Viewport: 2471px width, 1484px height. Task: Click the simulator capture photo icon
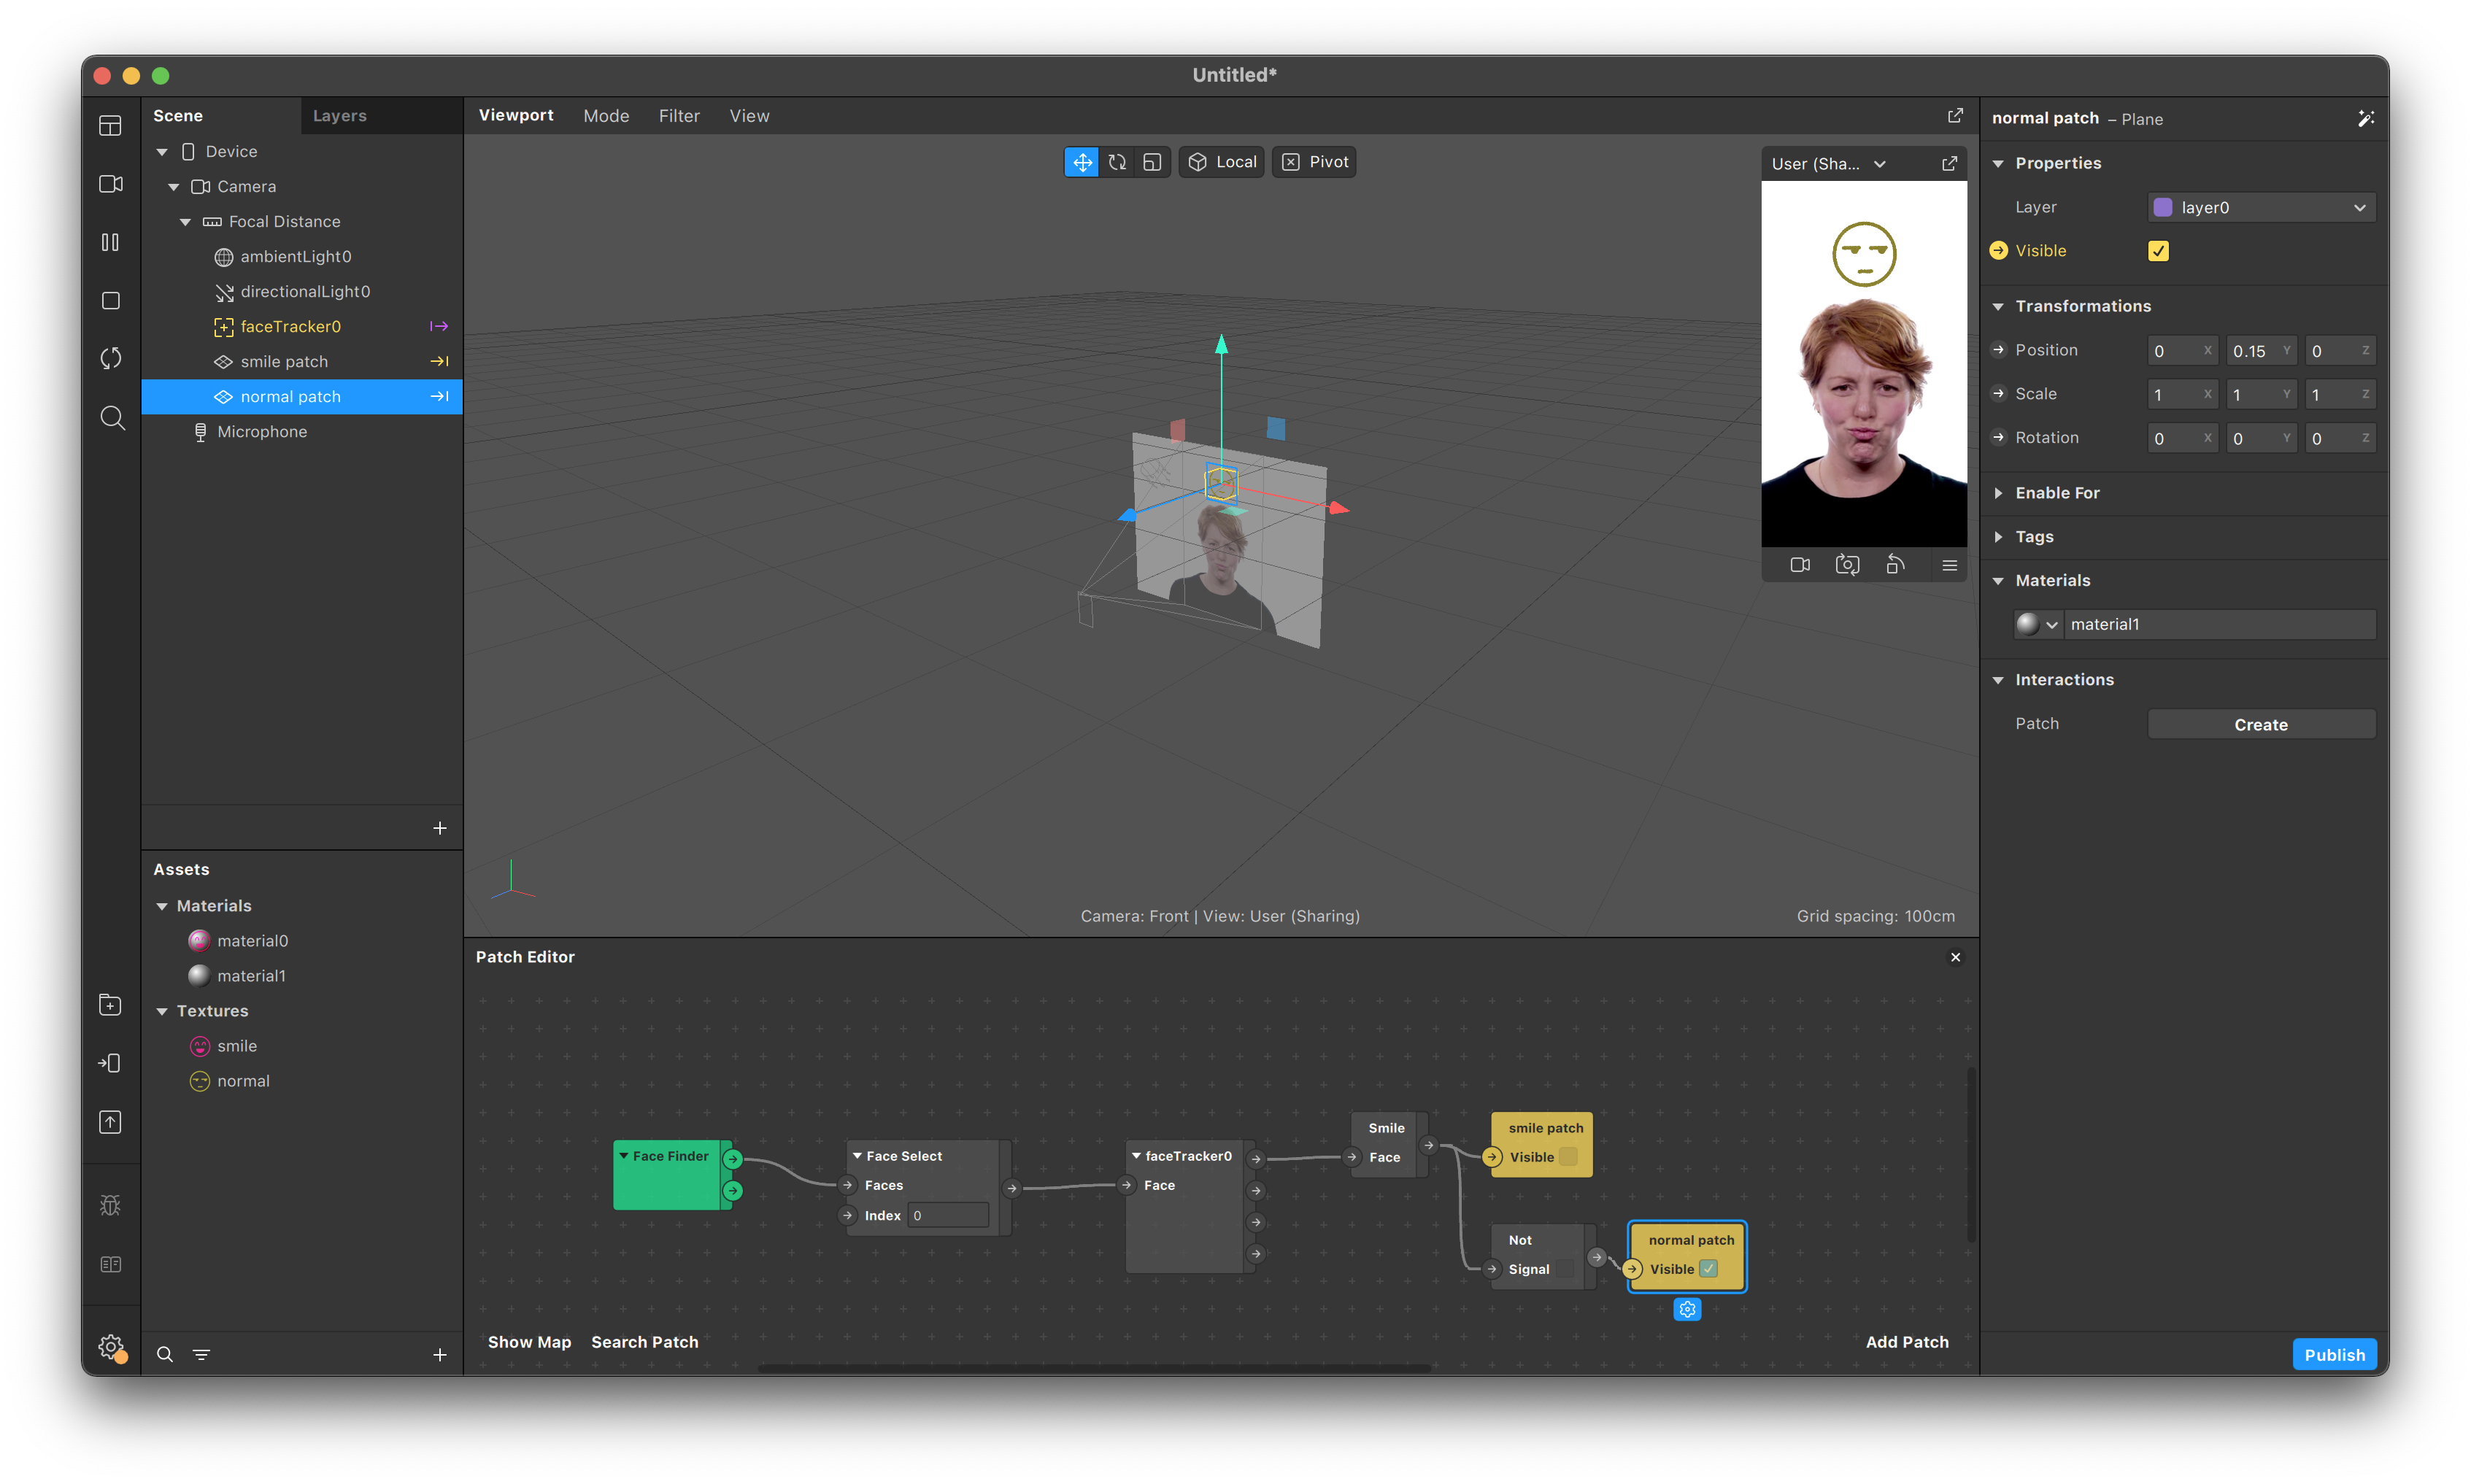1847,565
